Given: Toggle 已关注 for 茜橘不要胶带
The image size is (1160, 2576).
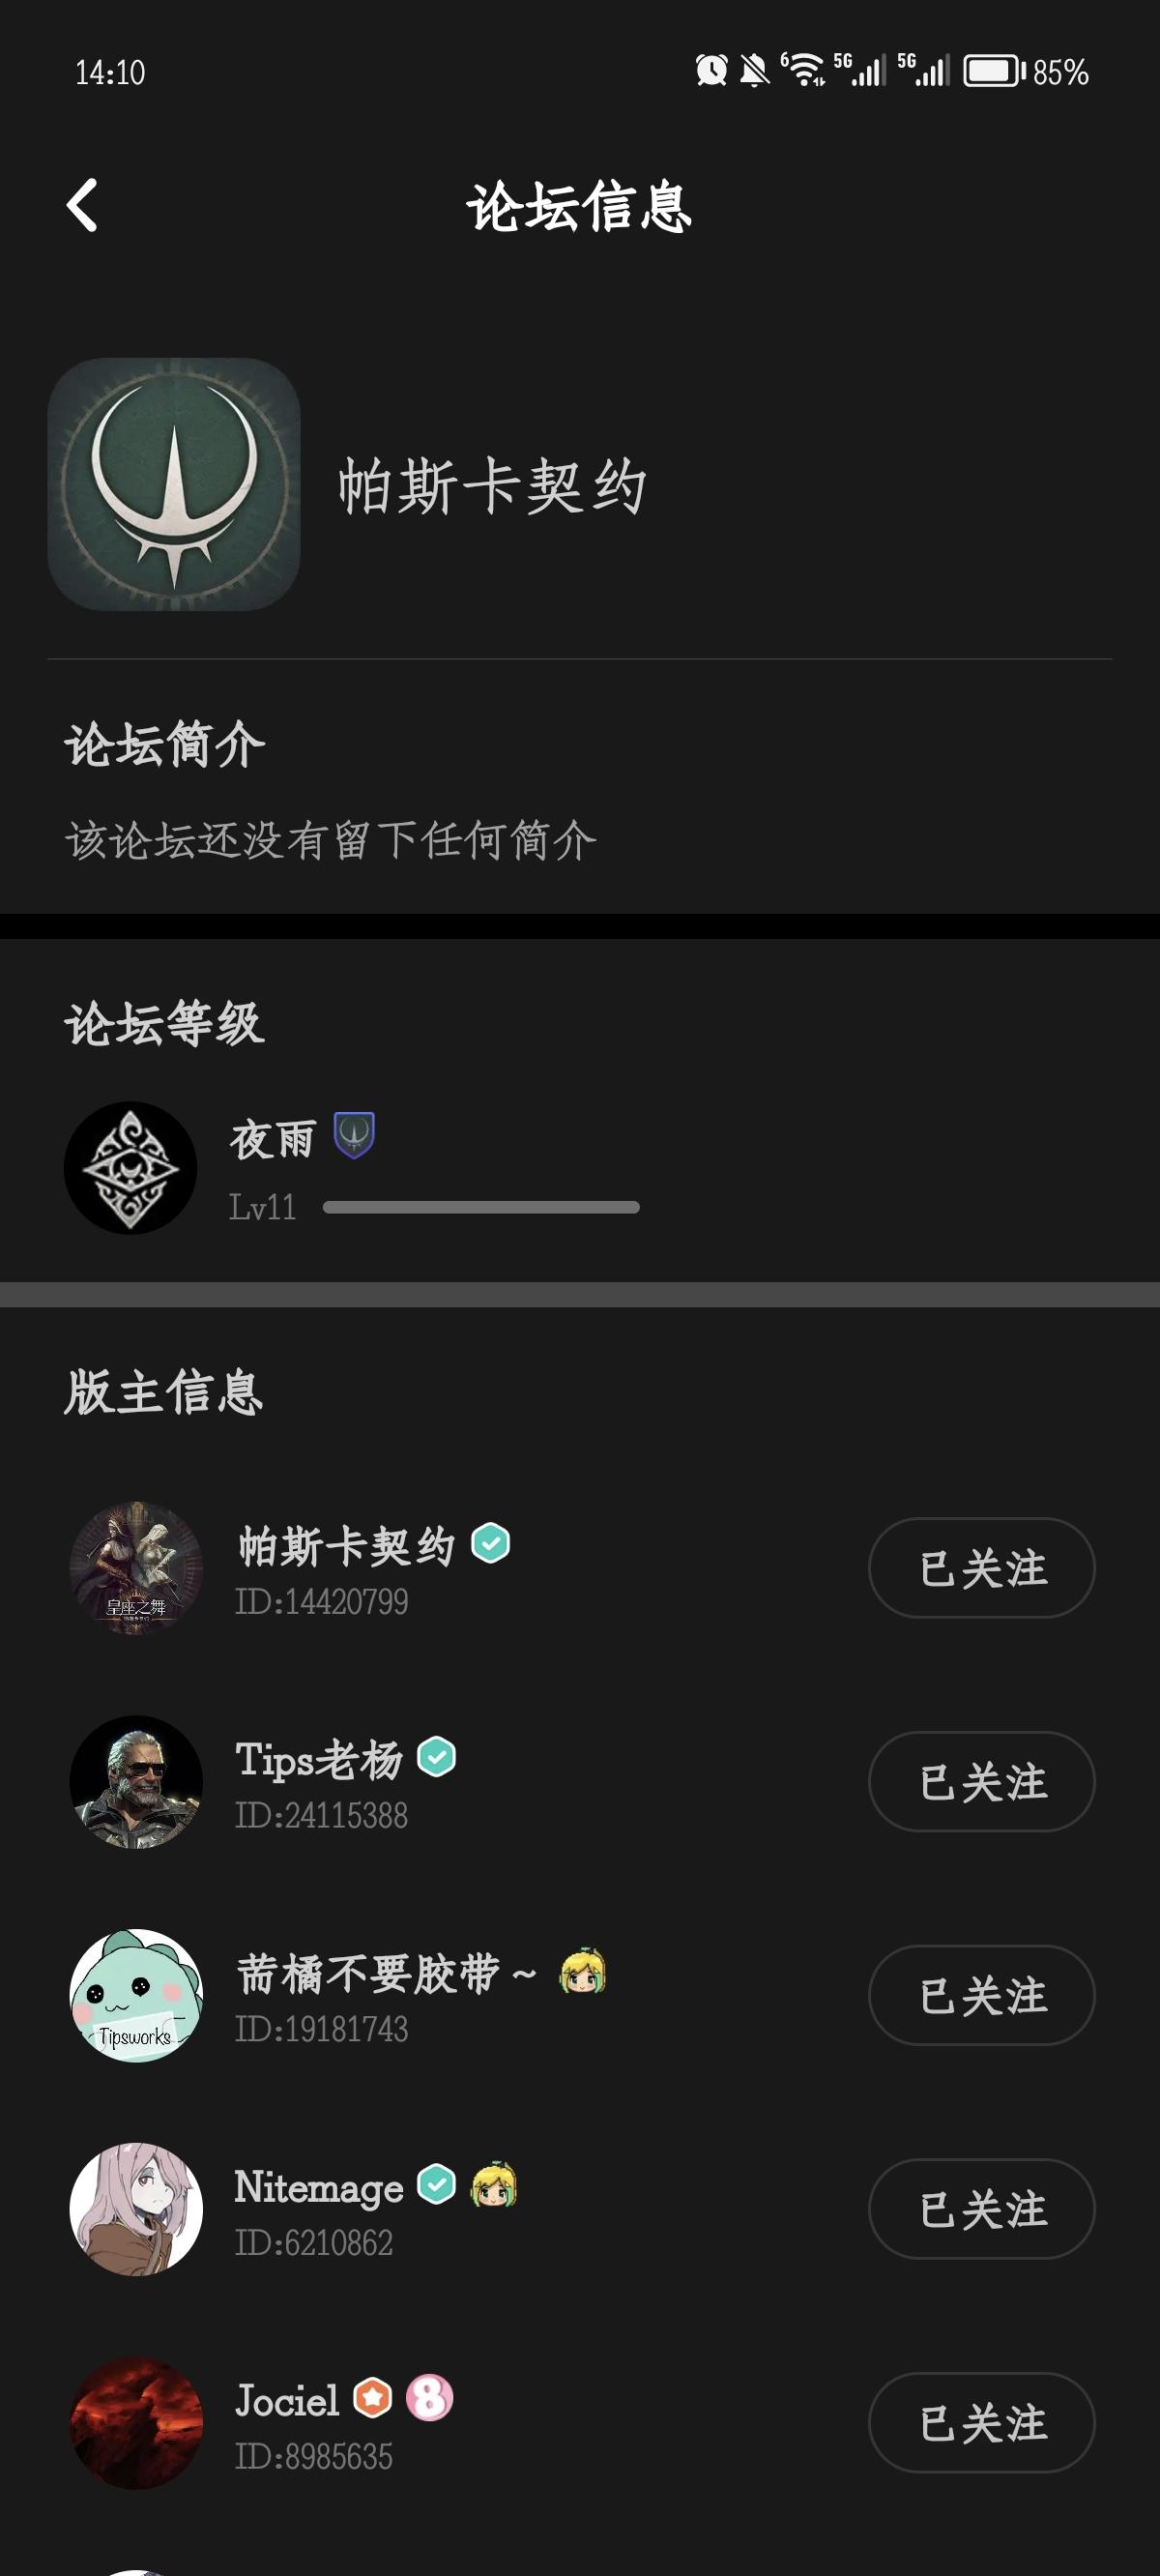Looking at the screenshot, I should (x=981, y=1996).
